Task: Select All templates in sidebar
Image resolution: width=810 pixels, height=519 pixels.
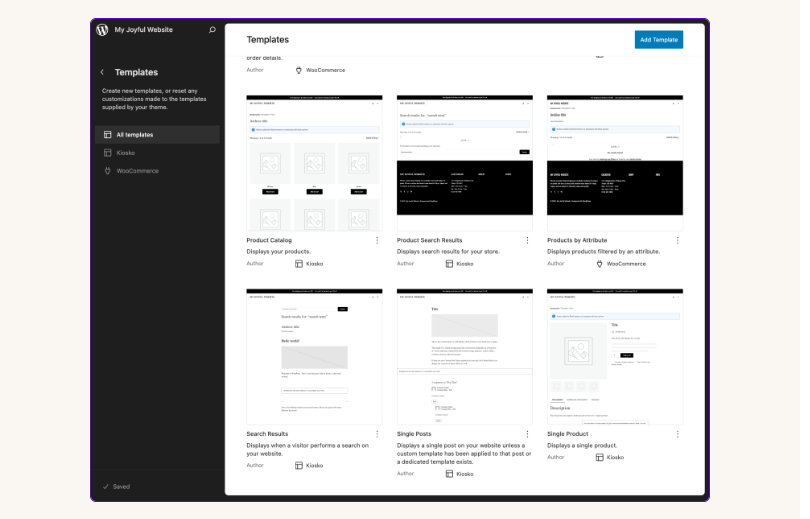Action: click(x=134, y=135)
